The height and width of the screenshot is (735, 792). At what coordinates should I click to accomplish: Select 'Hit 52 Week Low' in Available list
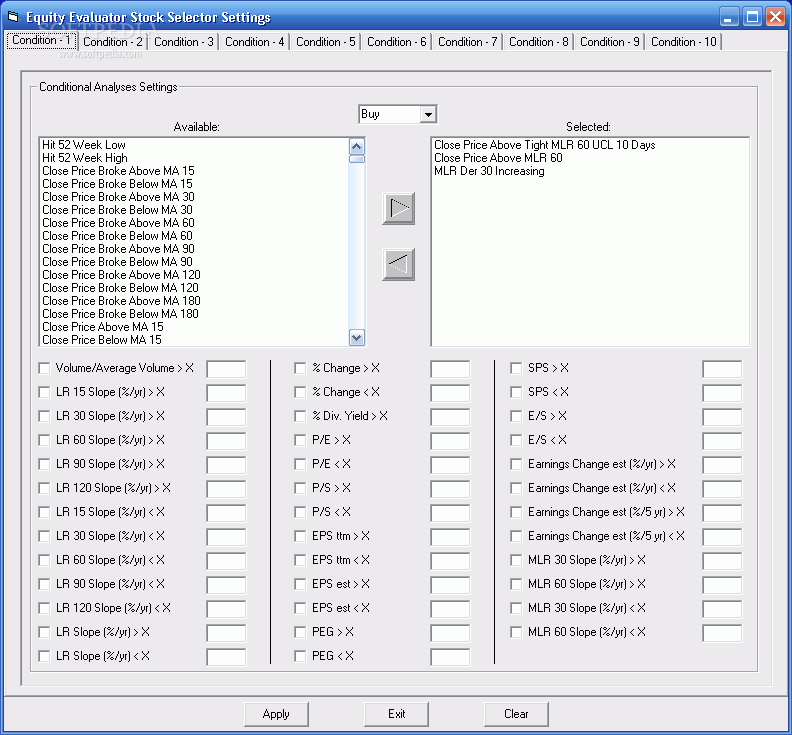[84, 145]
